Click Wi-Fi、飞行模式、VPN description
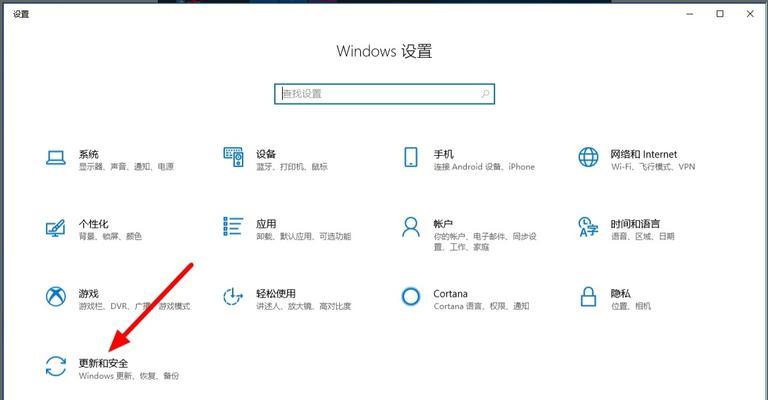Viewport: 768px width, 400px height. pyautogui.click(x=653, y=166)
